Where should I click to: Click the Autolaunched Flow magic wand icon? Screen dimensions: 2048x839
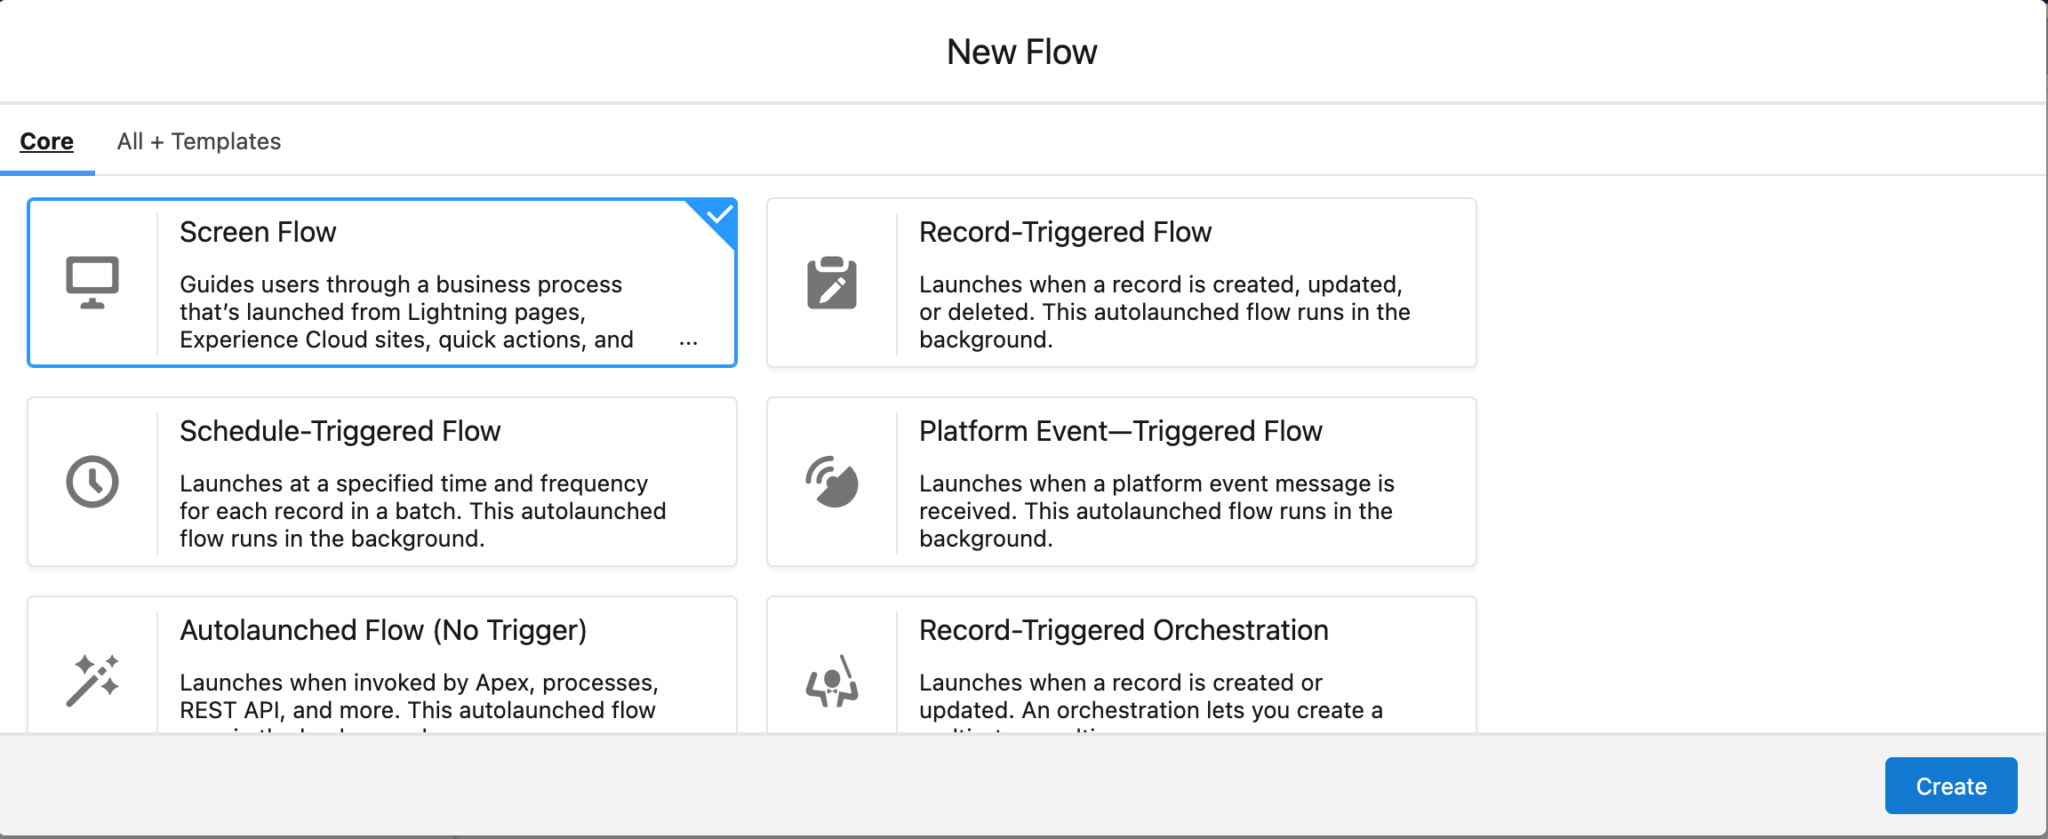click(x=92, y=680)
